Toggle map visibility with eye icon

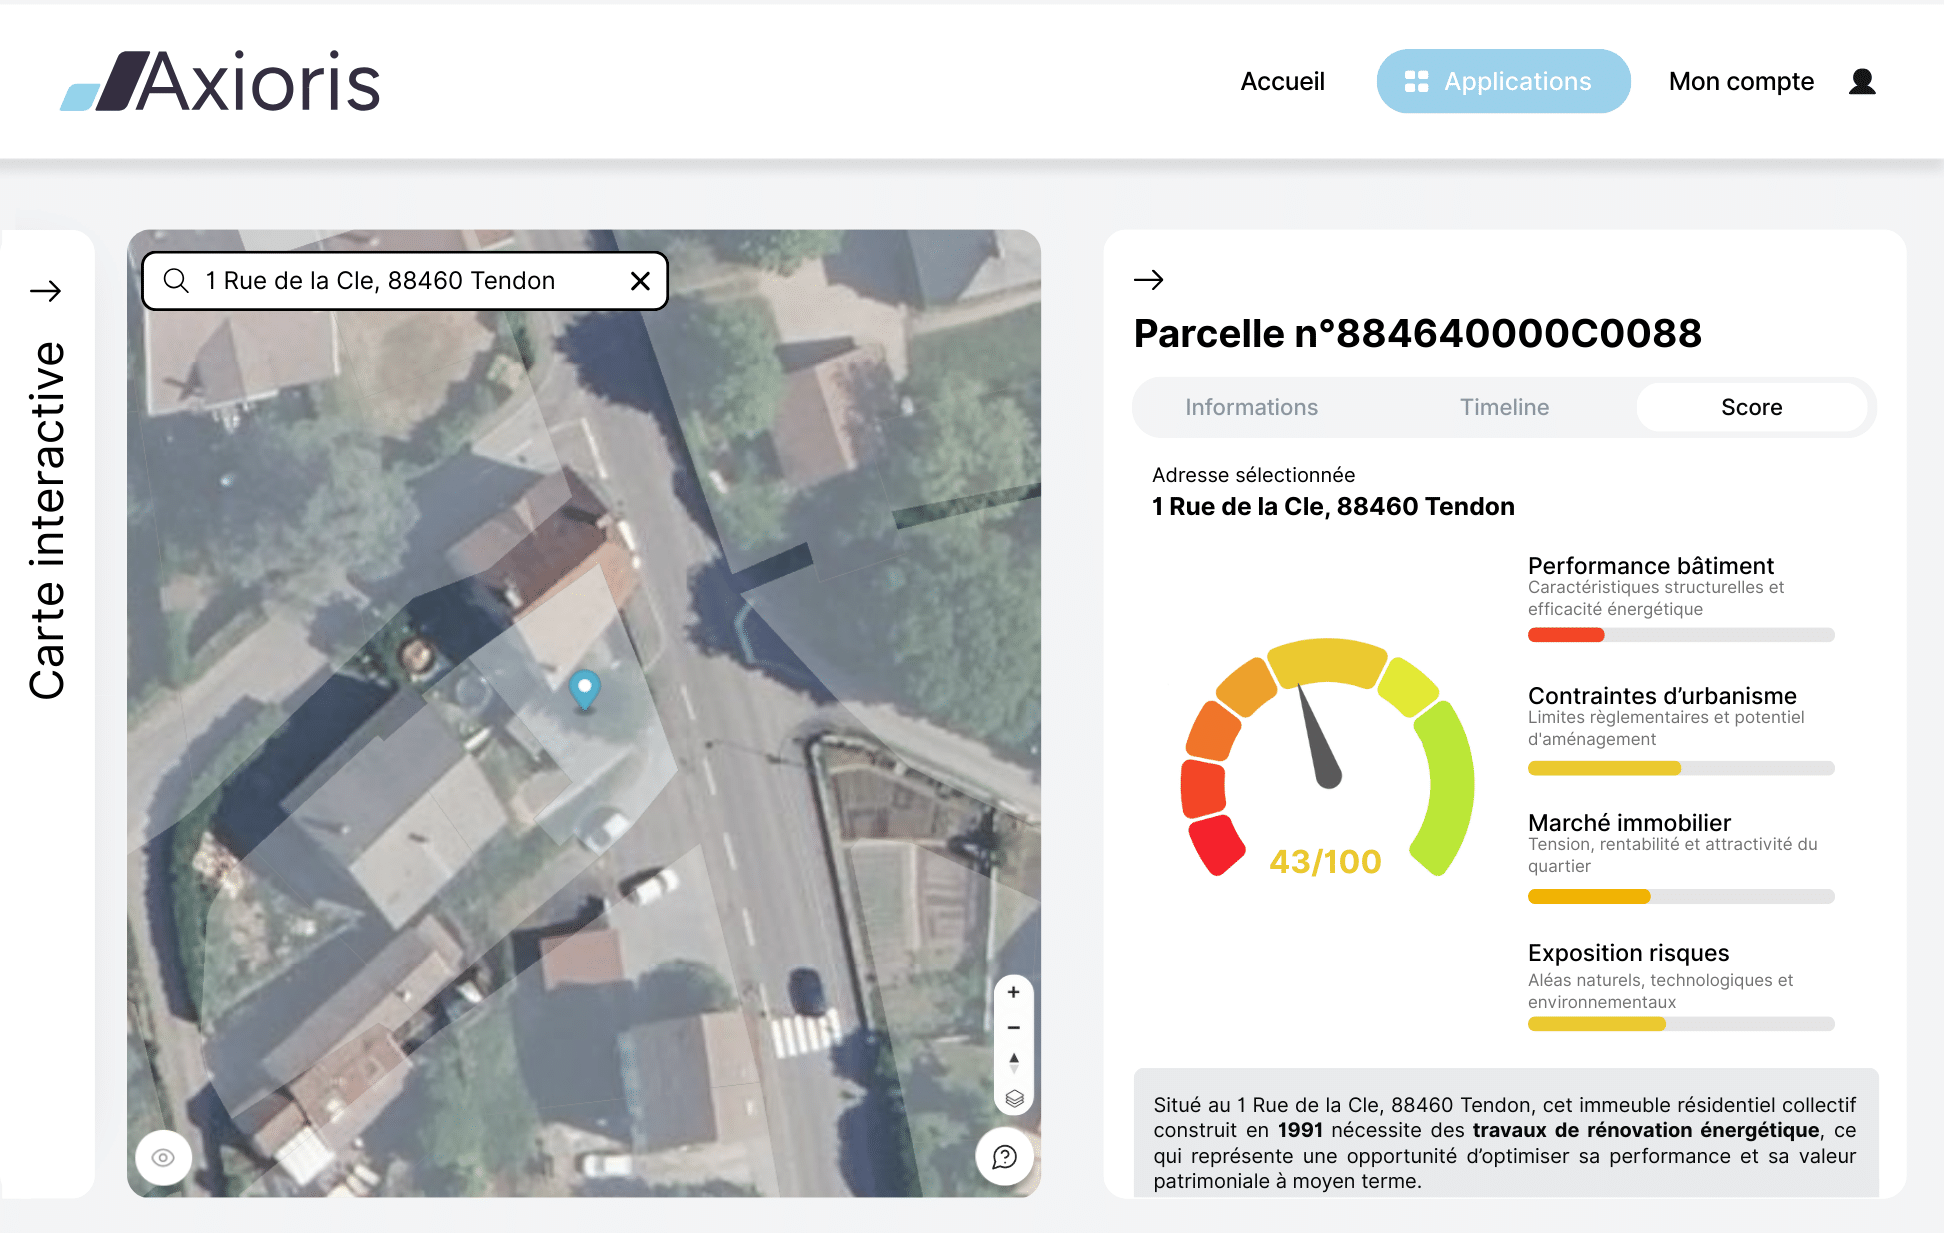pos(163,1157)
